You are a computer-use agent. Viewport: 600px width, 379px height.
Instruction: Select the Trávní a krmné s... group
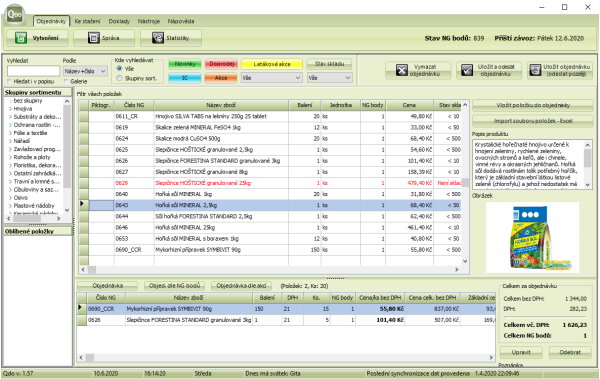pyautogui.click(x=36, y=181)
